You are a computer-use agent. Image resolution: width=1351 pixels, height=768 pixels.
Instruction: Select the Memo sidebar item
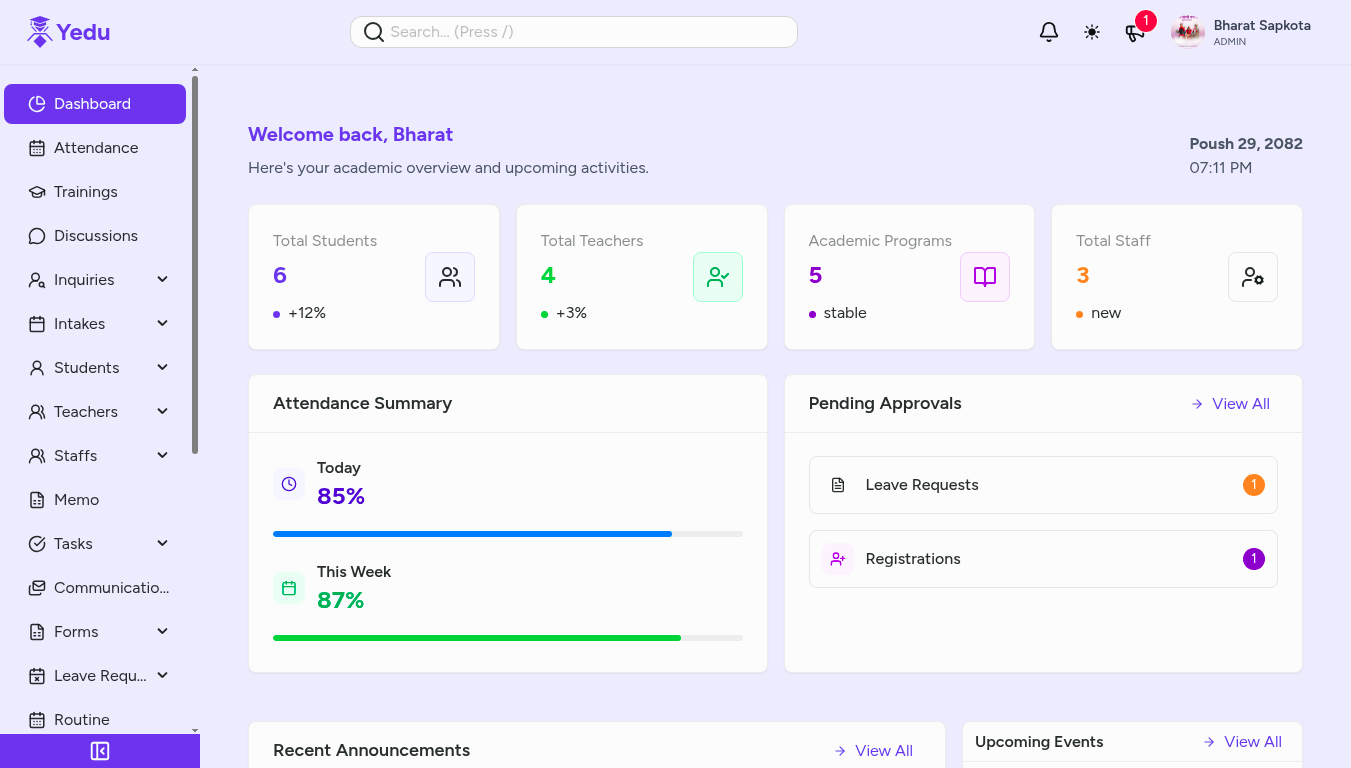click(75, 499)
